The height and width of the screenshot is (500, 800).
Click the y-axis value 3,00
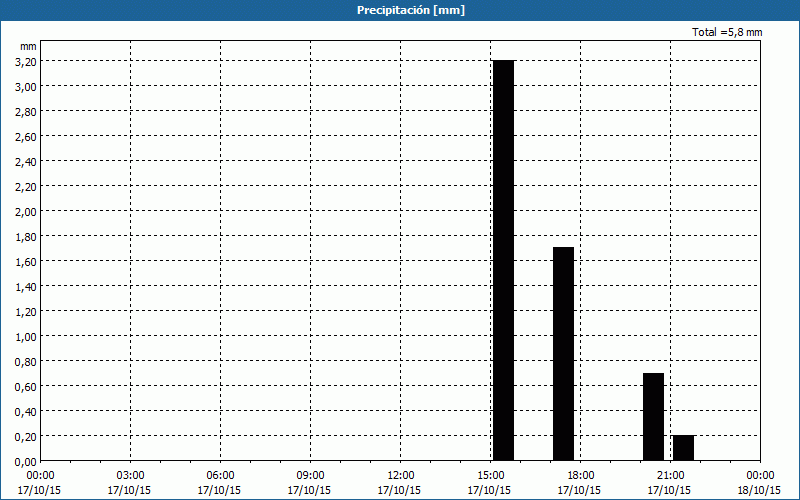(x=26, y=87)
